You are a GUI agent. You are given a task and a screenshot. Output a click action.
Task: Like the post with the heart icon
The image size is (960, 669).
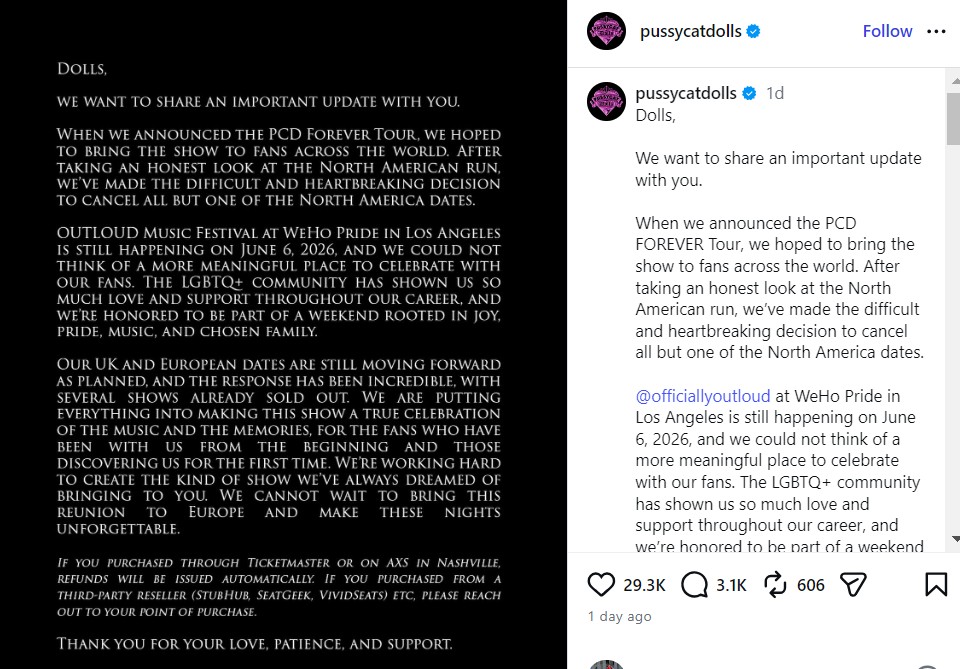click(x=601, y=585)
